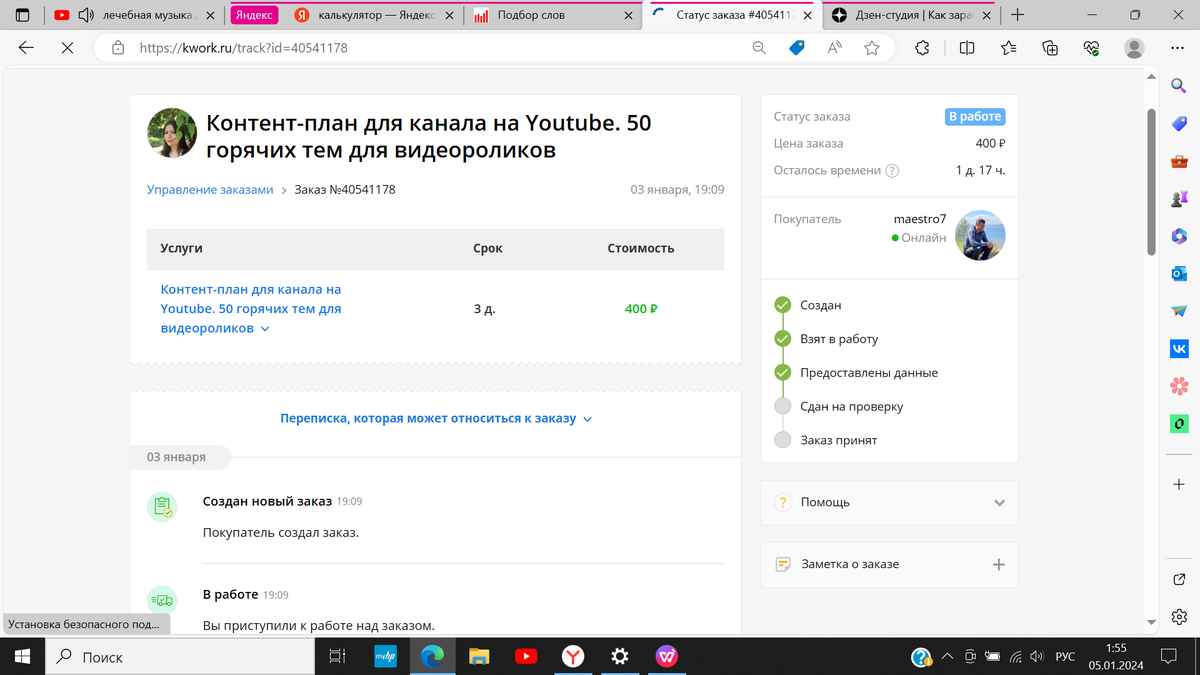Screen dimensions: 1200x675
Task: Open the Favorites list icon
Action: (x=1008, y=47)
